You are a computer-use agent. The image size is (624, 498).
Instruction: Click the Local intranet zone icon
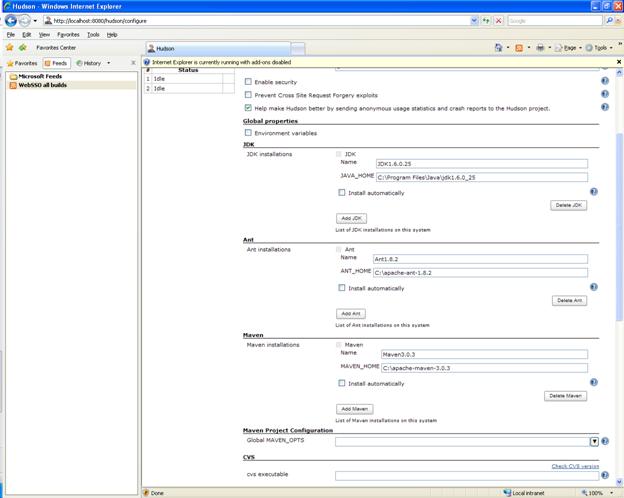(507, 493)
